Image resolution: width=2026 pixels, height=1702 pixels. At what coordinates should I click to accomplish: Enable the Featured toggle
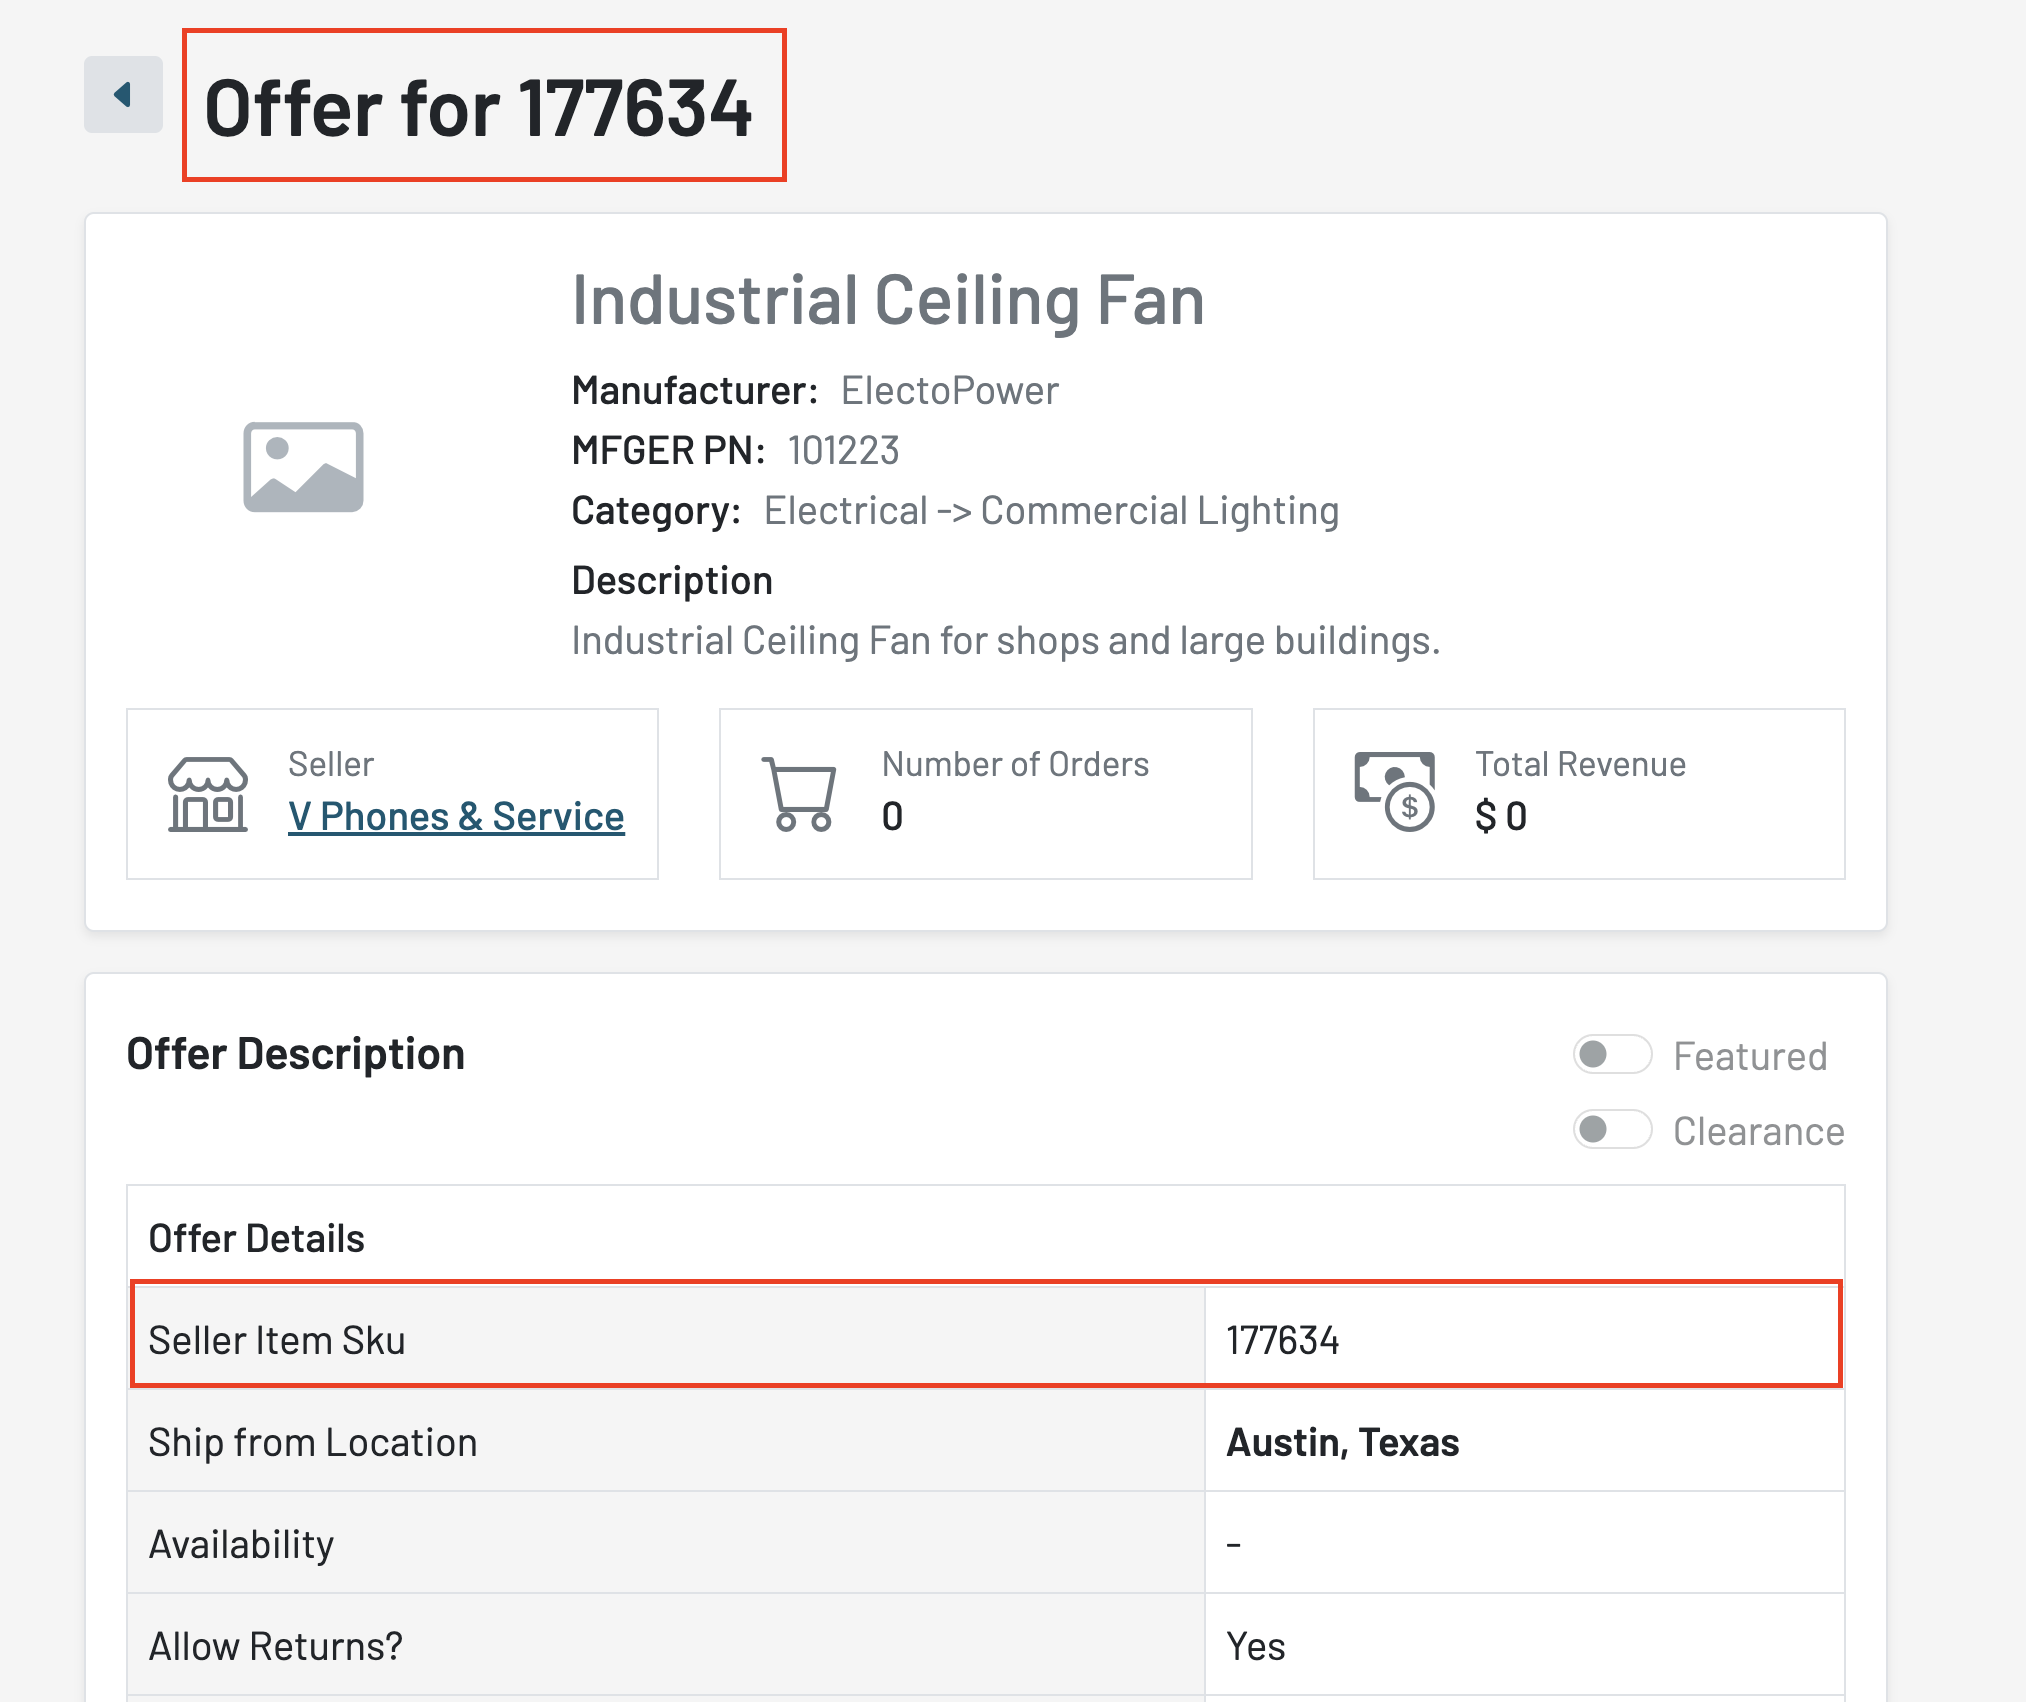[x=1611, y=1055]
